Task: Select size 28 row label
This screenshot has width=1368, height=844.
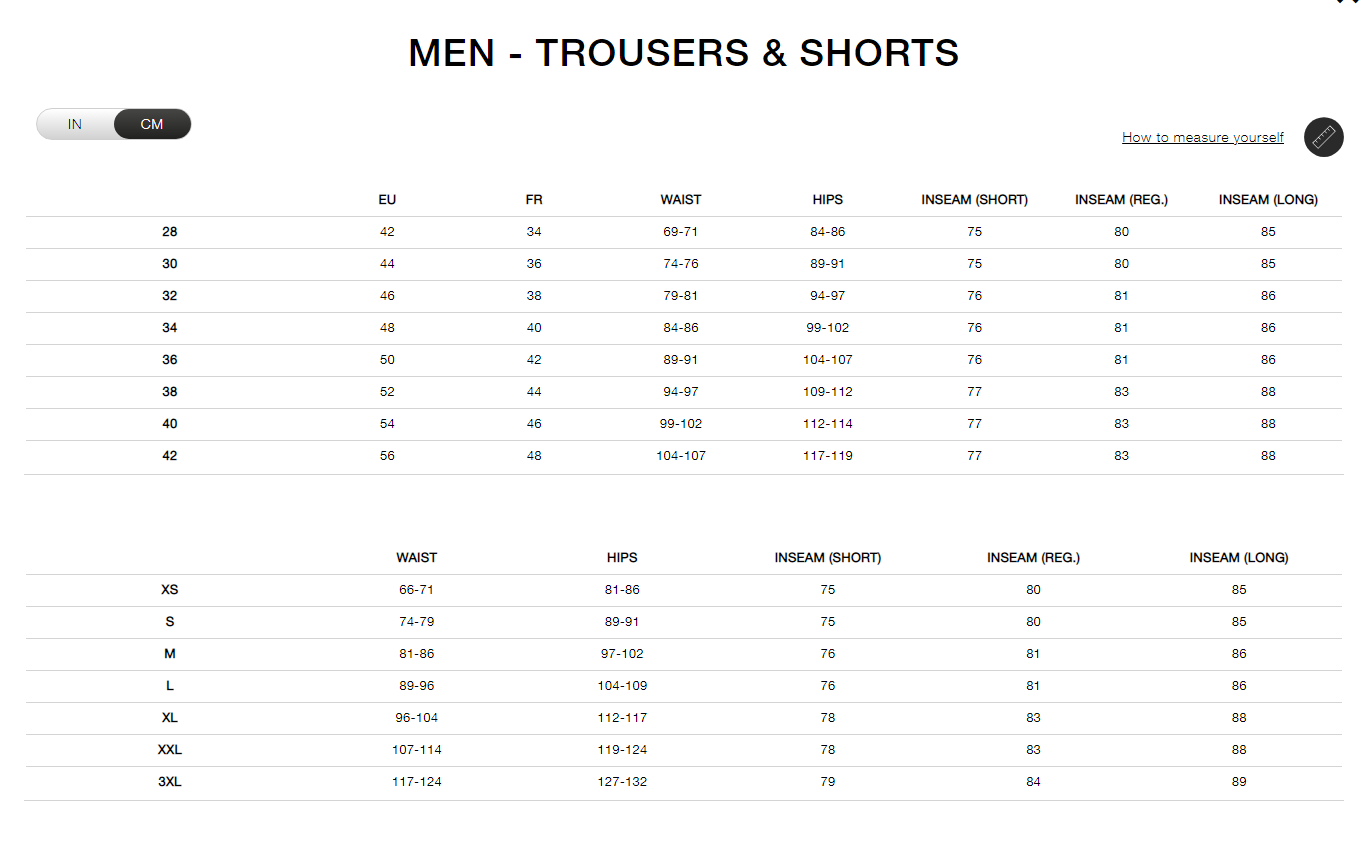Action: click(170, 232)
